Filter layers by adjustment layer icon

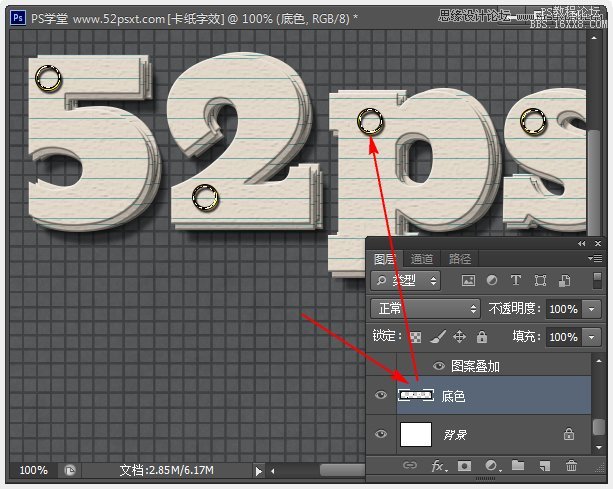492,280
